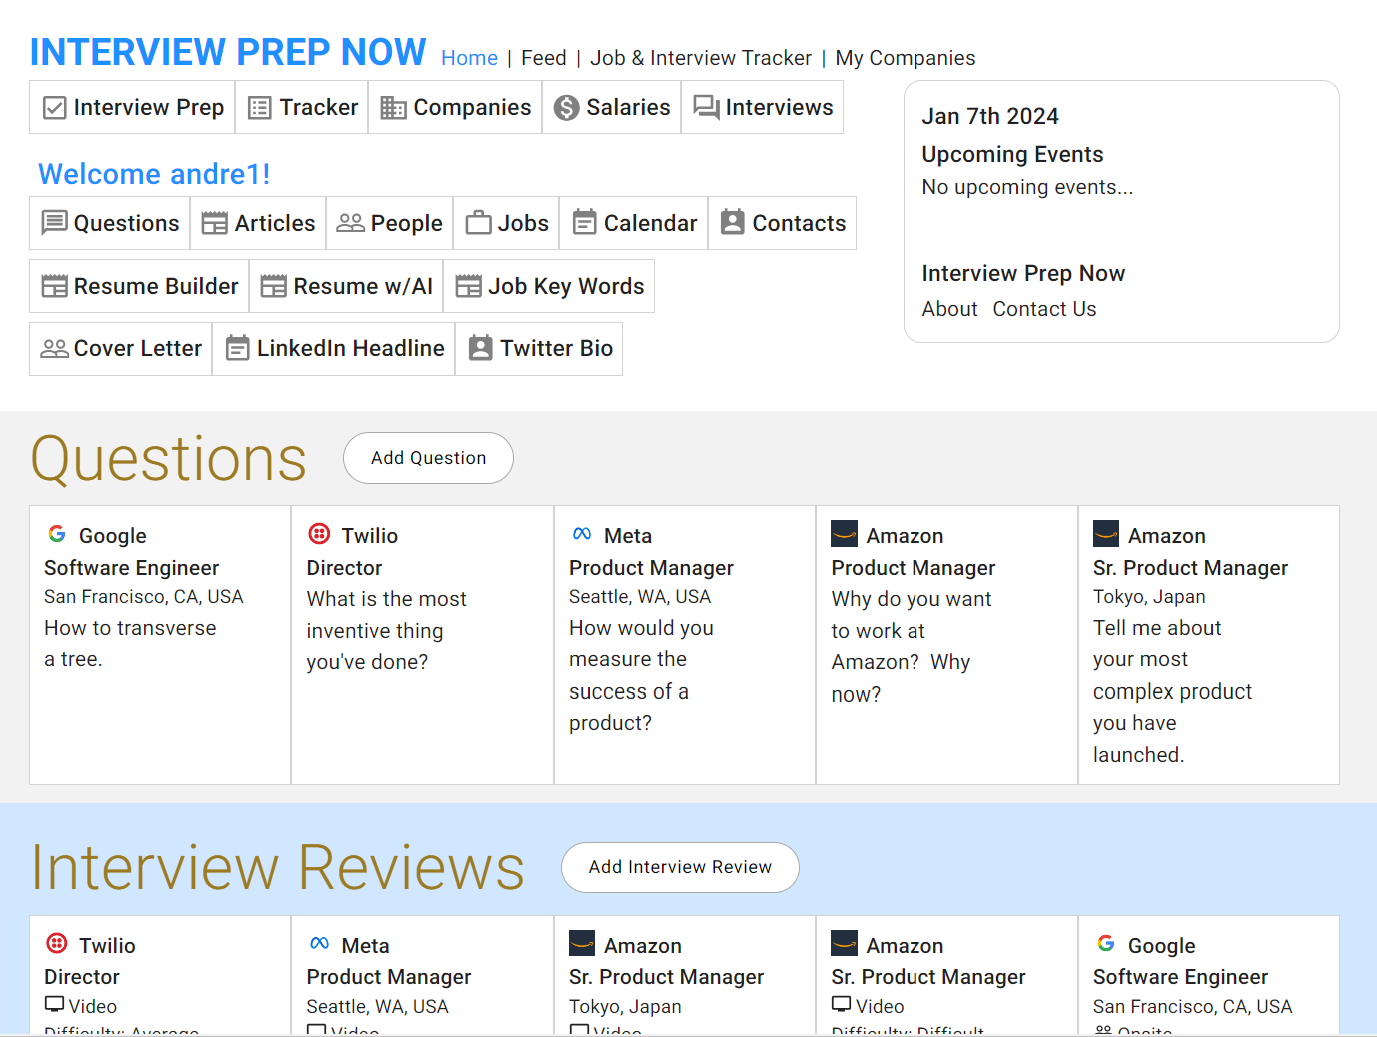Image resolution: width=1377 pixels, height=1037 pixels.
Task: Open the Jobs menu item label
Action: pos(523,223)
